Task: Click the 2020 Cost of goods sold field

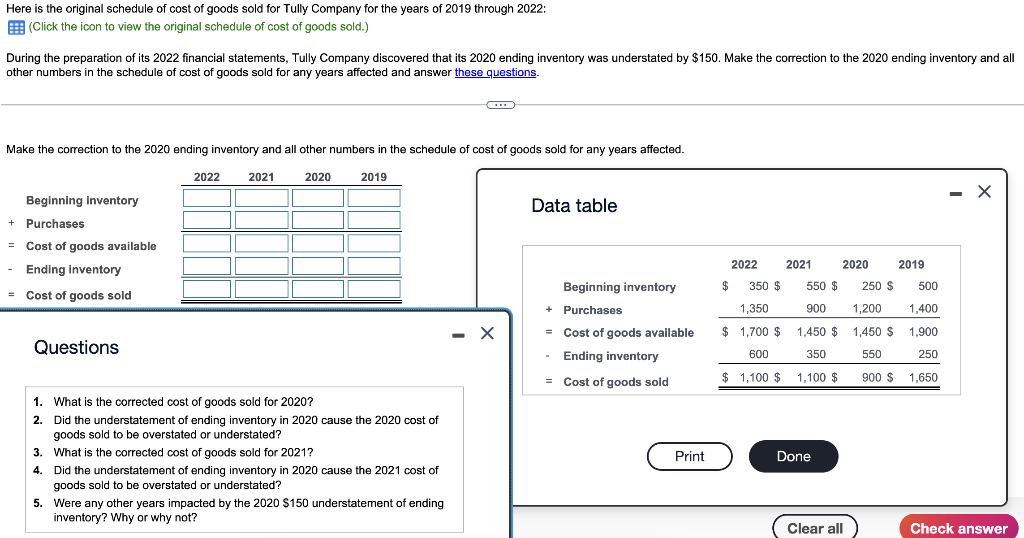Action: (317, 289)
